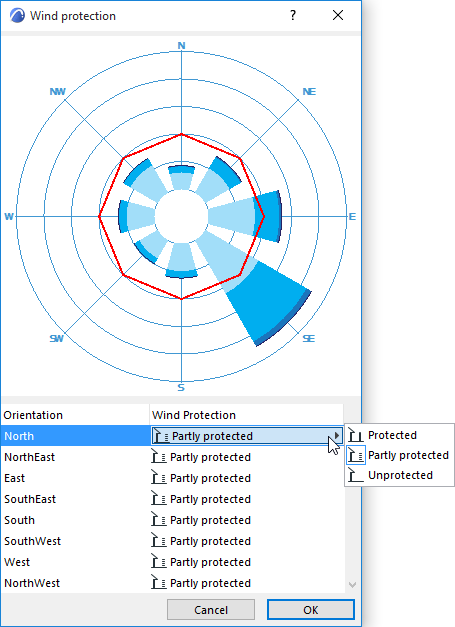
Task: Click the North row protection icon
Action: 161,436
